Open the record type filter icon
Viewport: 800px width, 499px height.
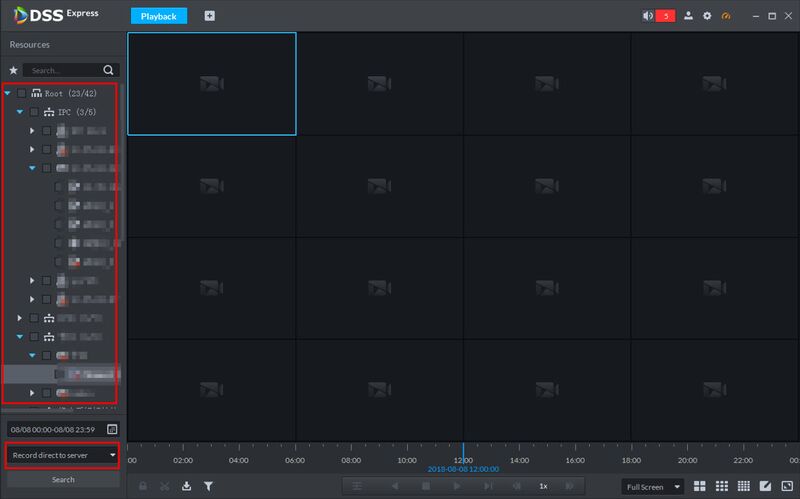[x=208, y=486]
